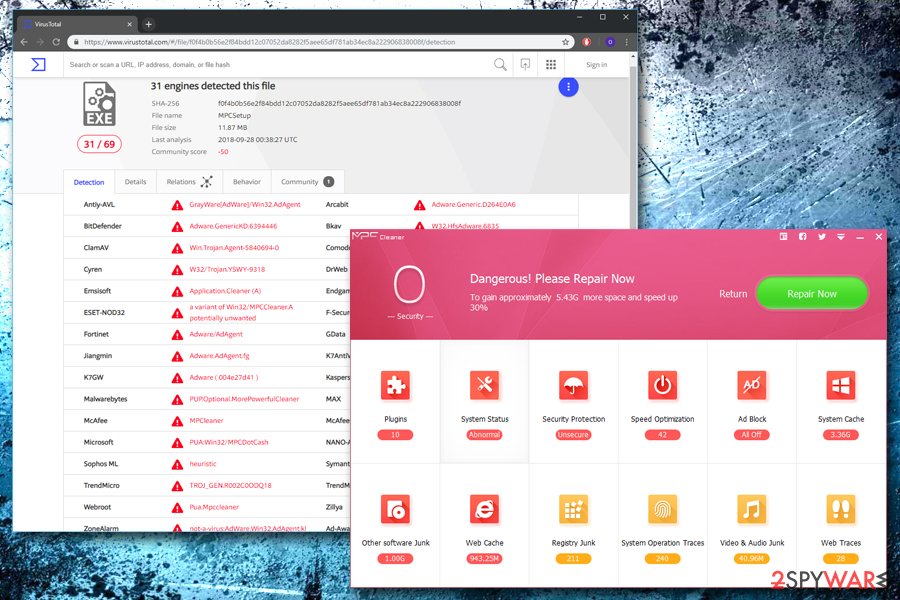The width and height of the screenshot is (900, 600).
Task: Click the Community score value -50
Action: [x=223, y=152]
